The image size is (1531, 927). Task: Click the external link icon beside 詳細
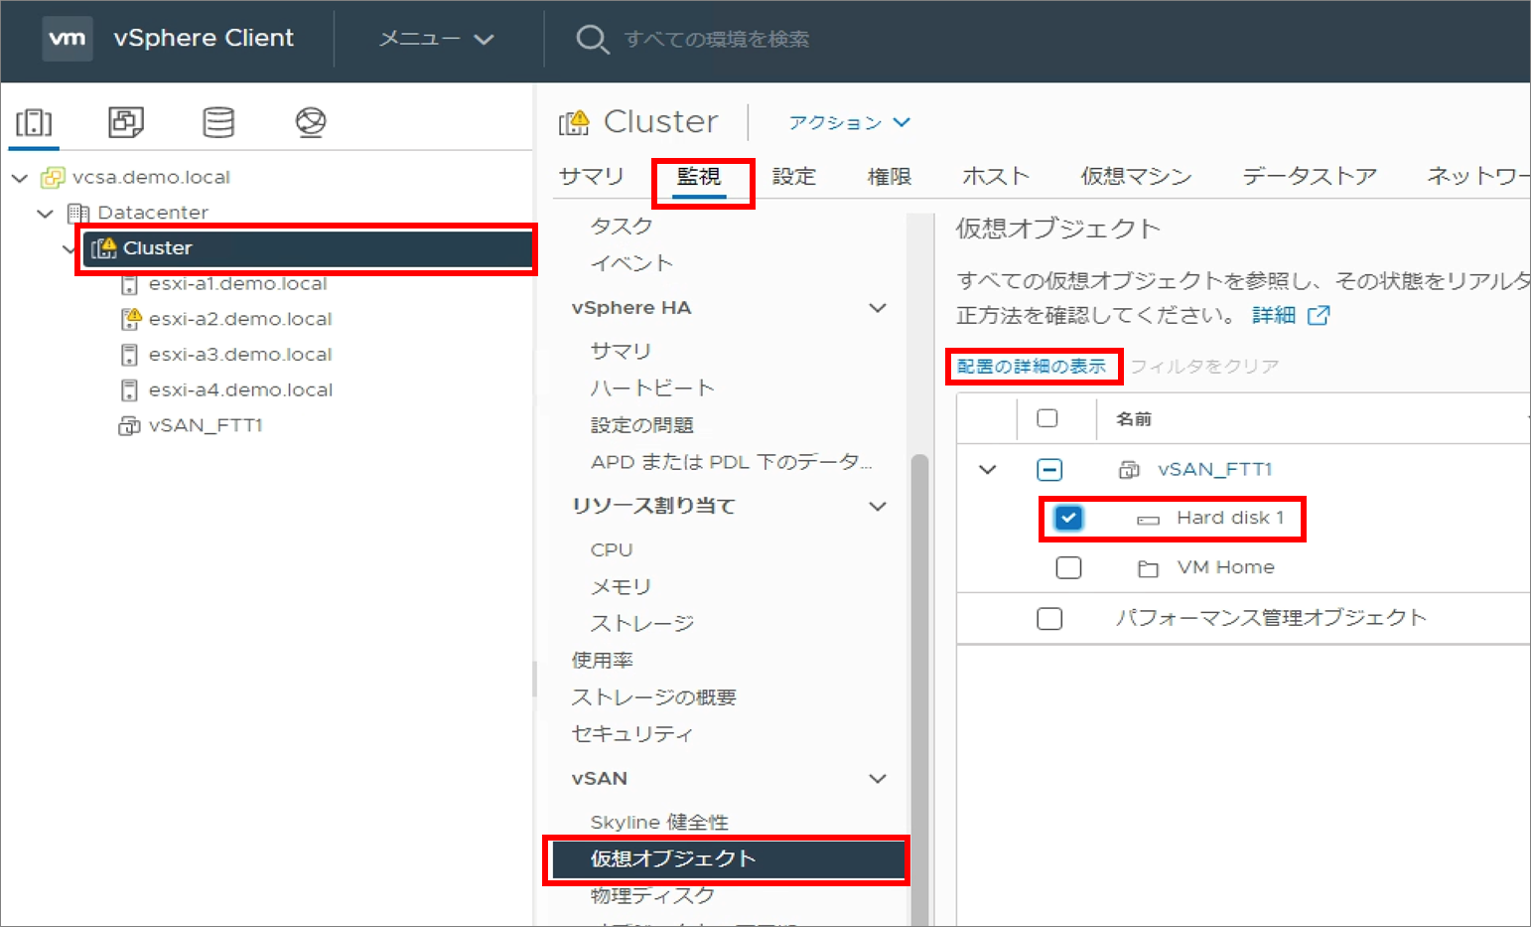1319,315
